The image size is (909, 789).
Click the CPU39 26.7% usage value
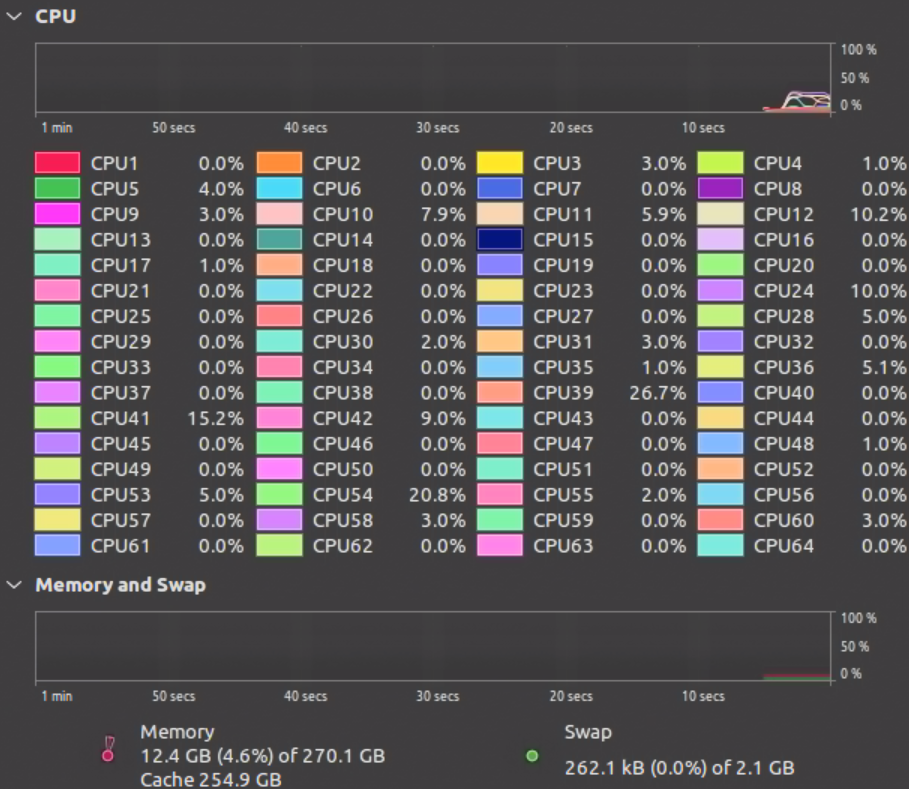pyautogui.click(x=657, y=393)
